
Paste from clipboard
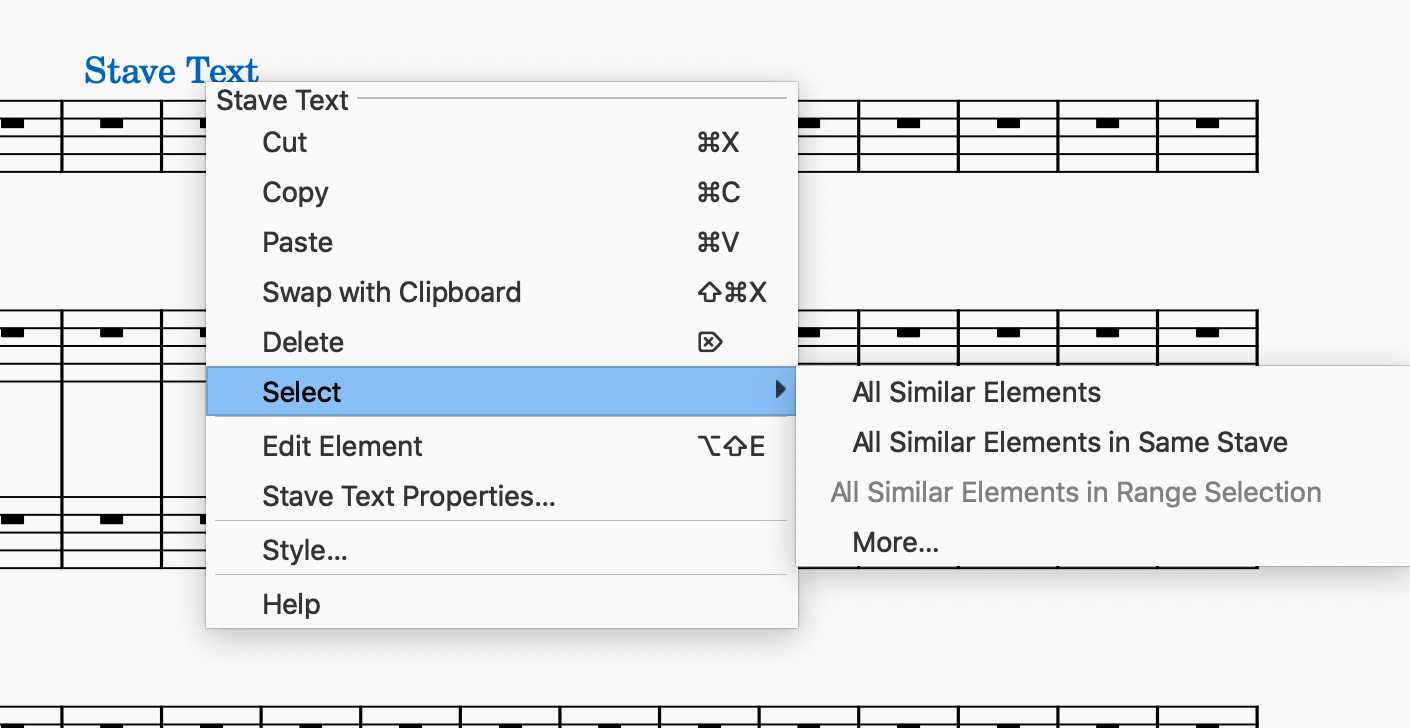click(295, 242)
